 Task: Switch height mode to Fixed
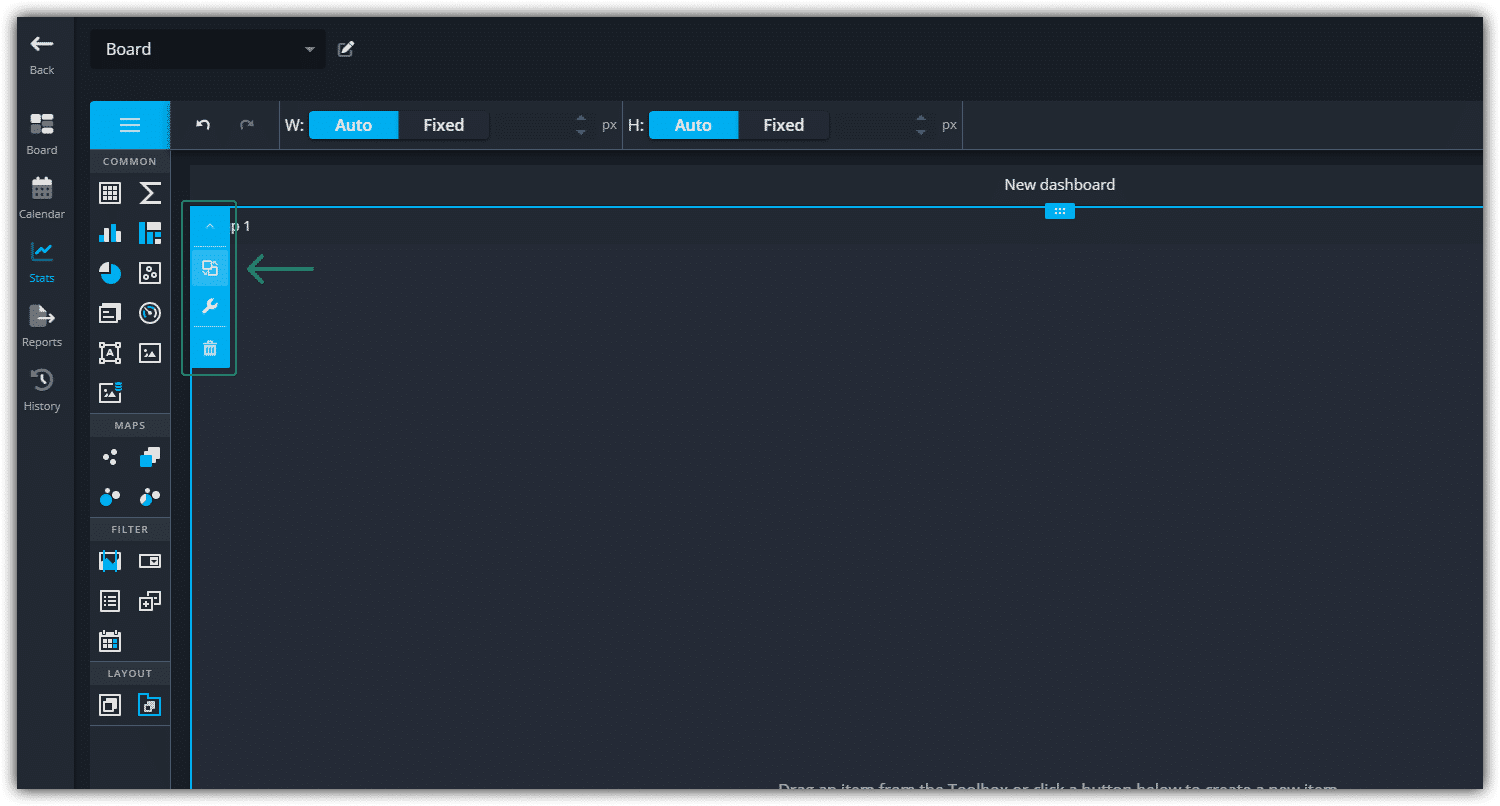pos(783,125)
